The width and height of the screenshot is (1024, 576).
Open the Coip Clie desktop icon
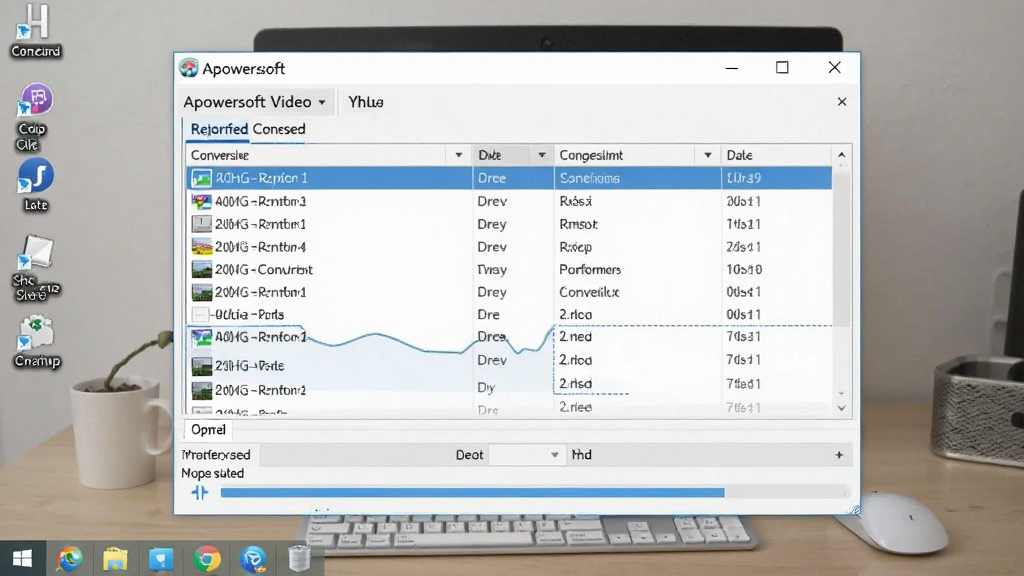(34, 117)
